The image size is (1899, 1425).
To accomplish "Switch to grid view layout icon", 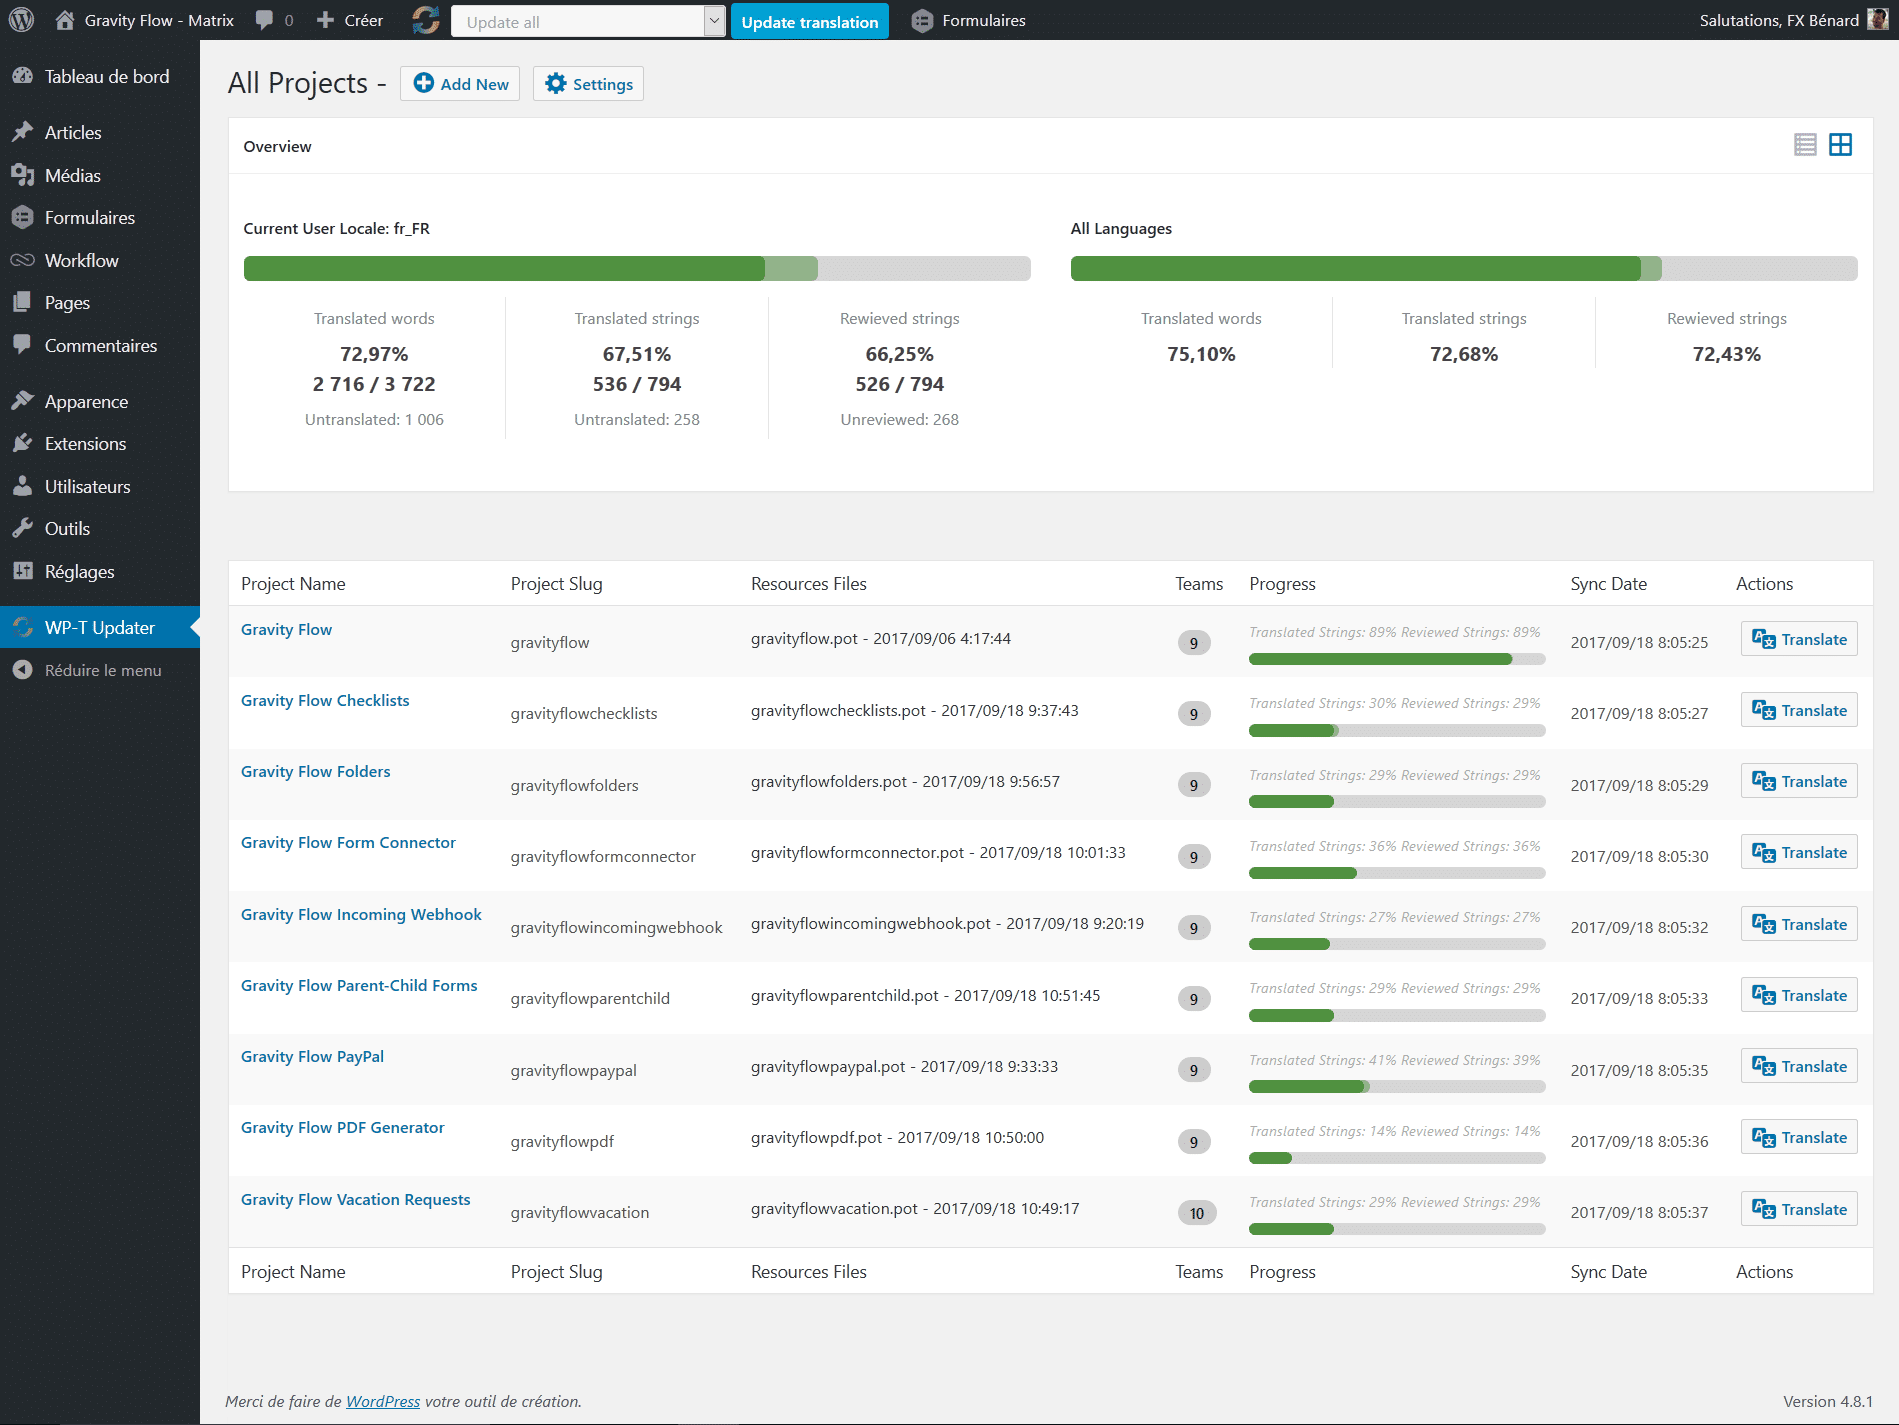I will point(1840,145).
